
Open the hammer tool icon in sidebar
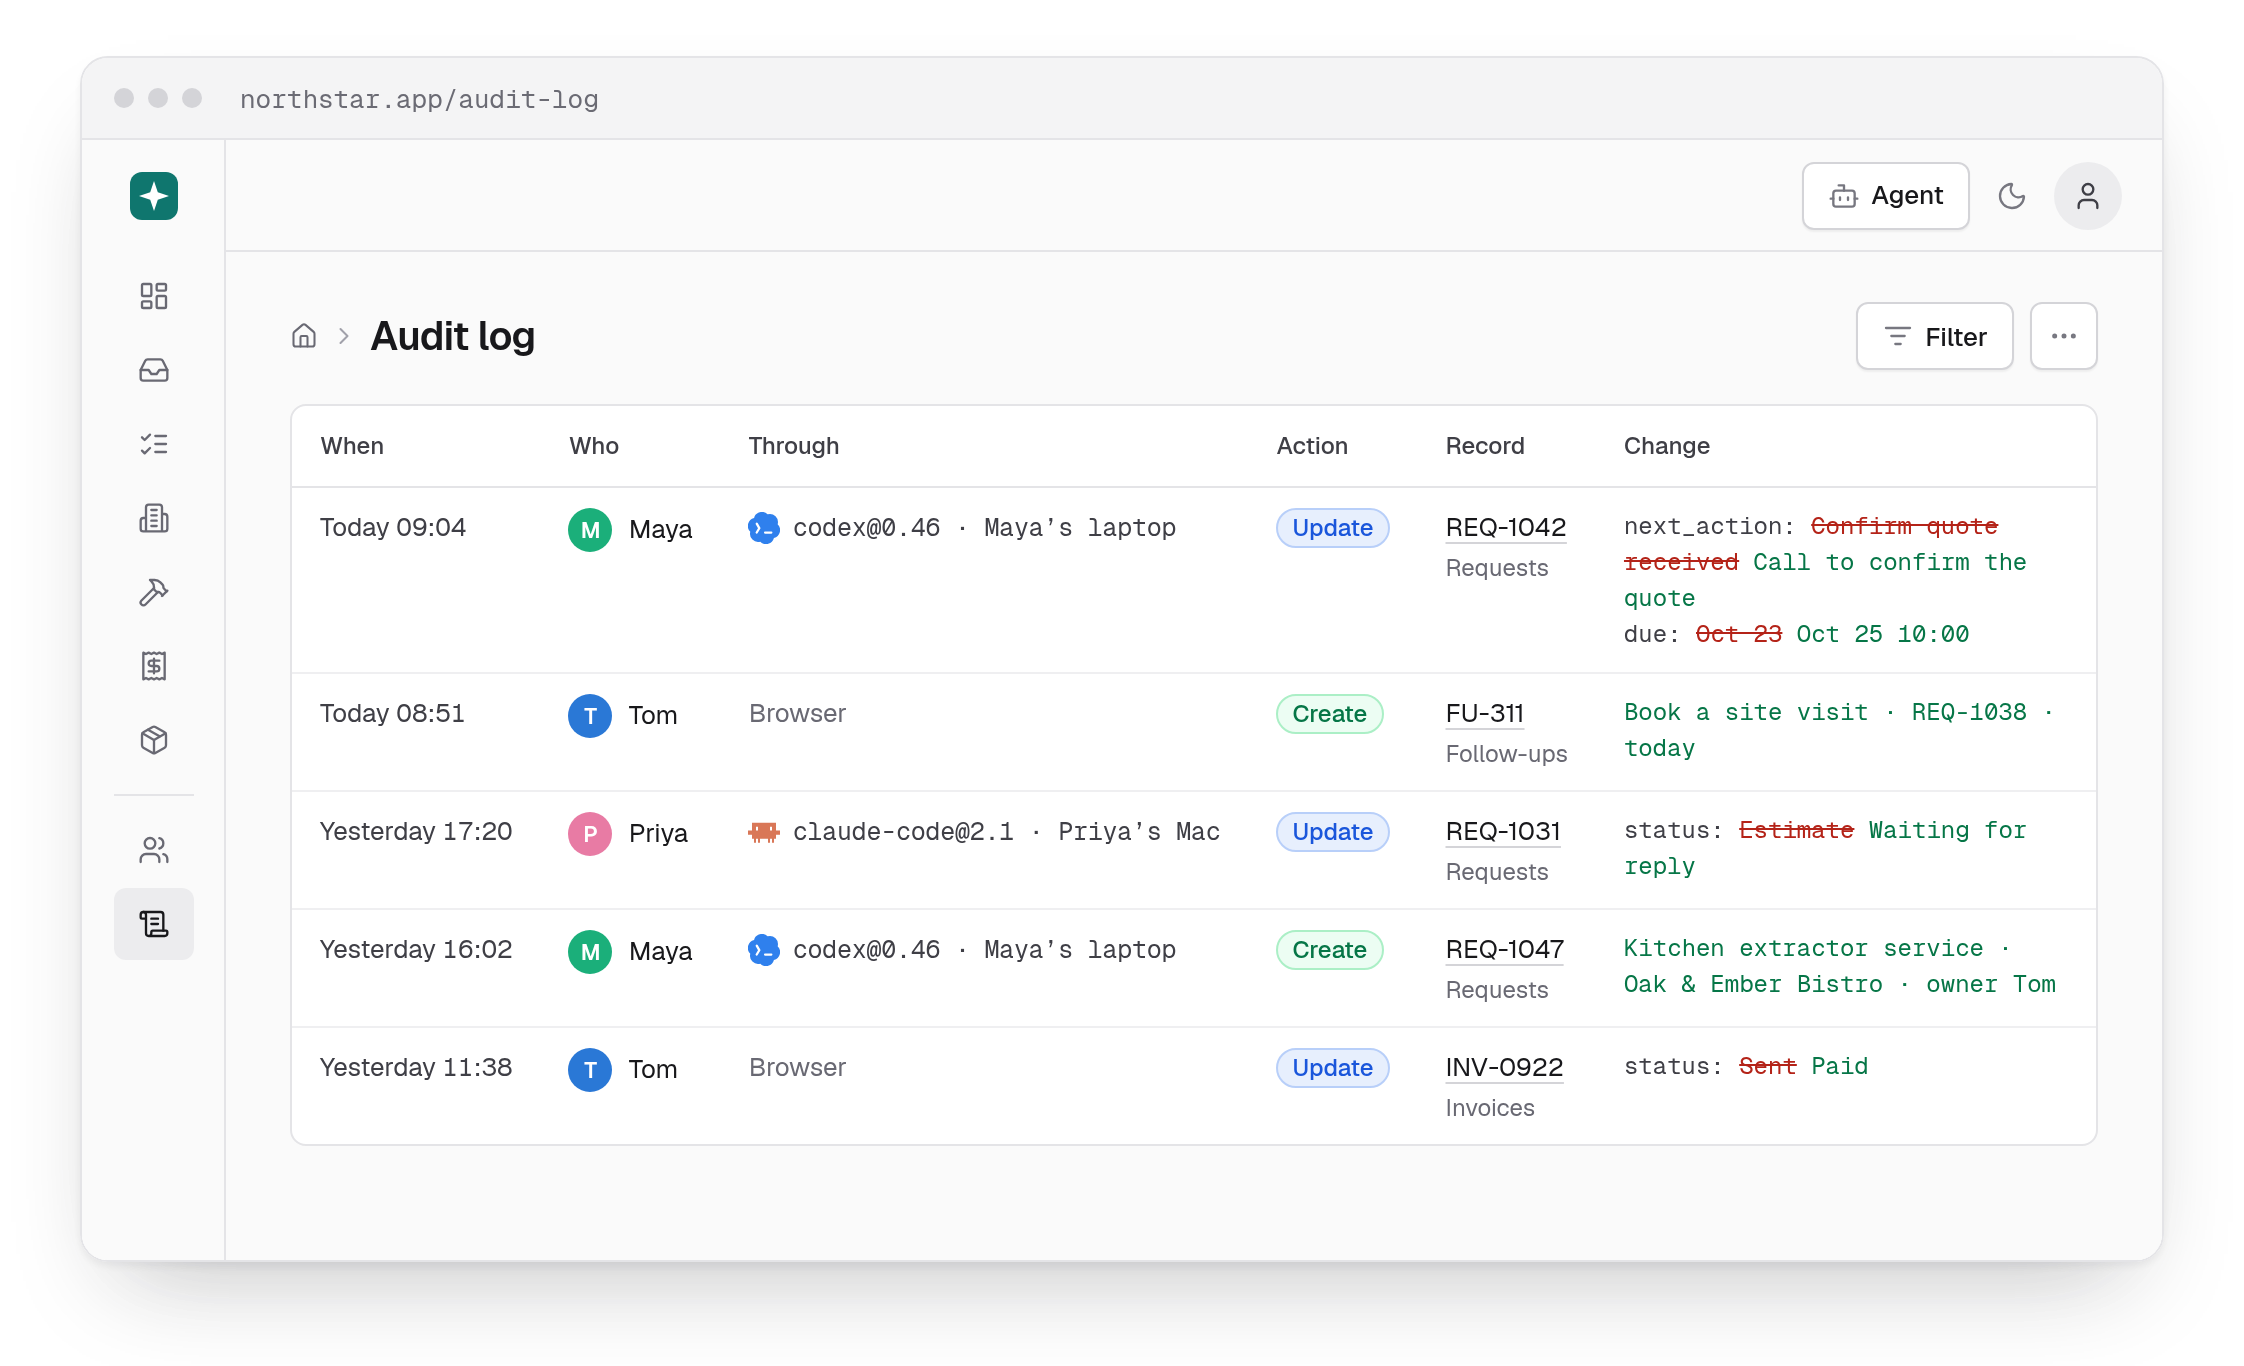tap(154, 592)
